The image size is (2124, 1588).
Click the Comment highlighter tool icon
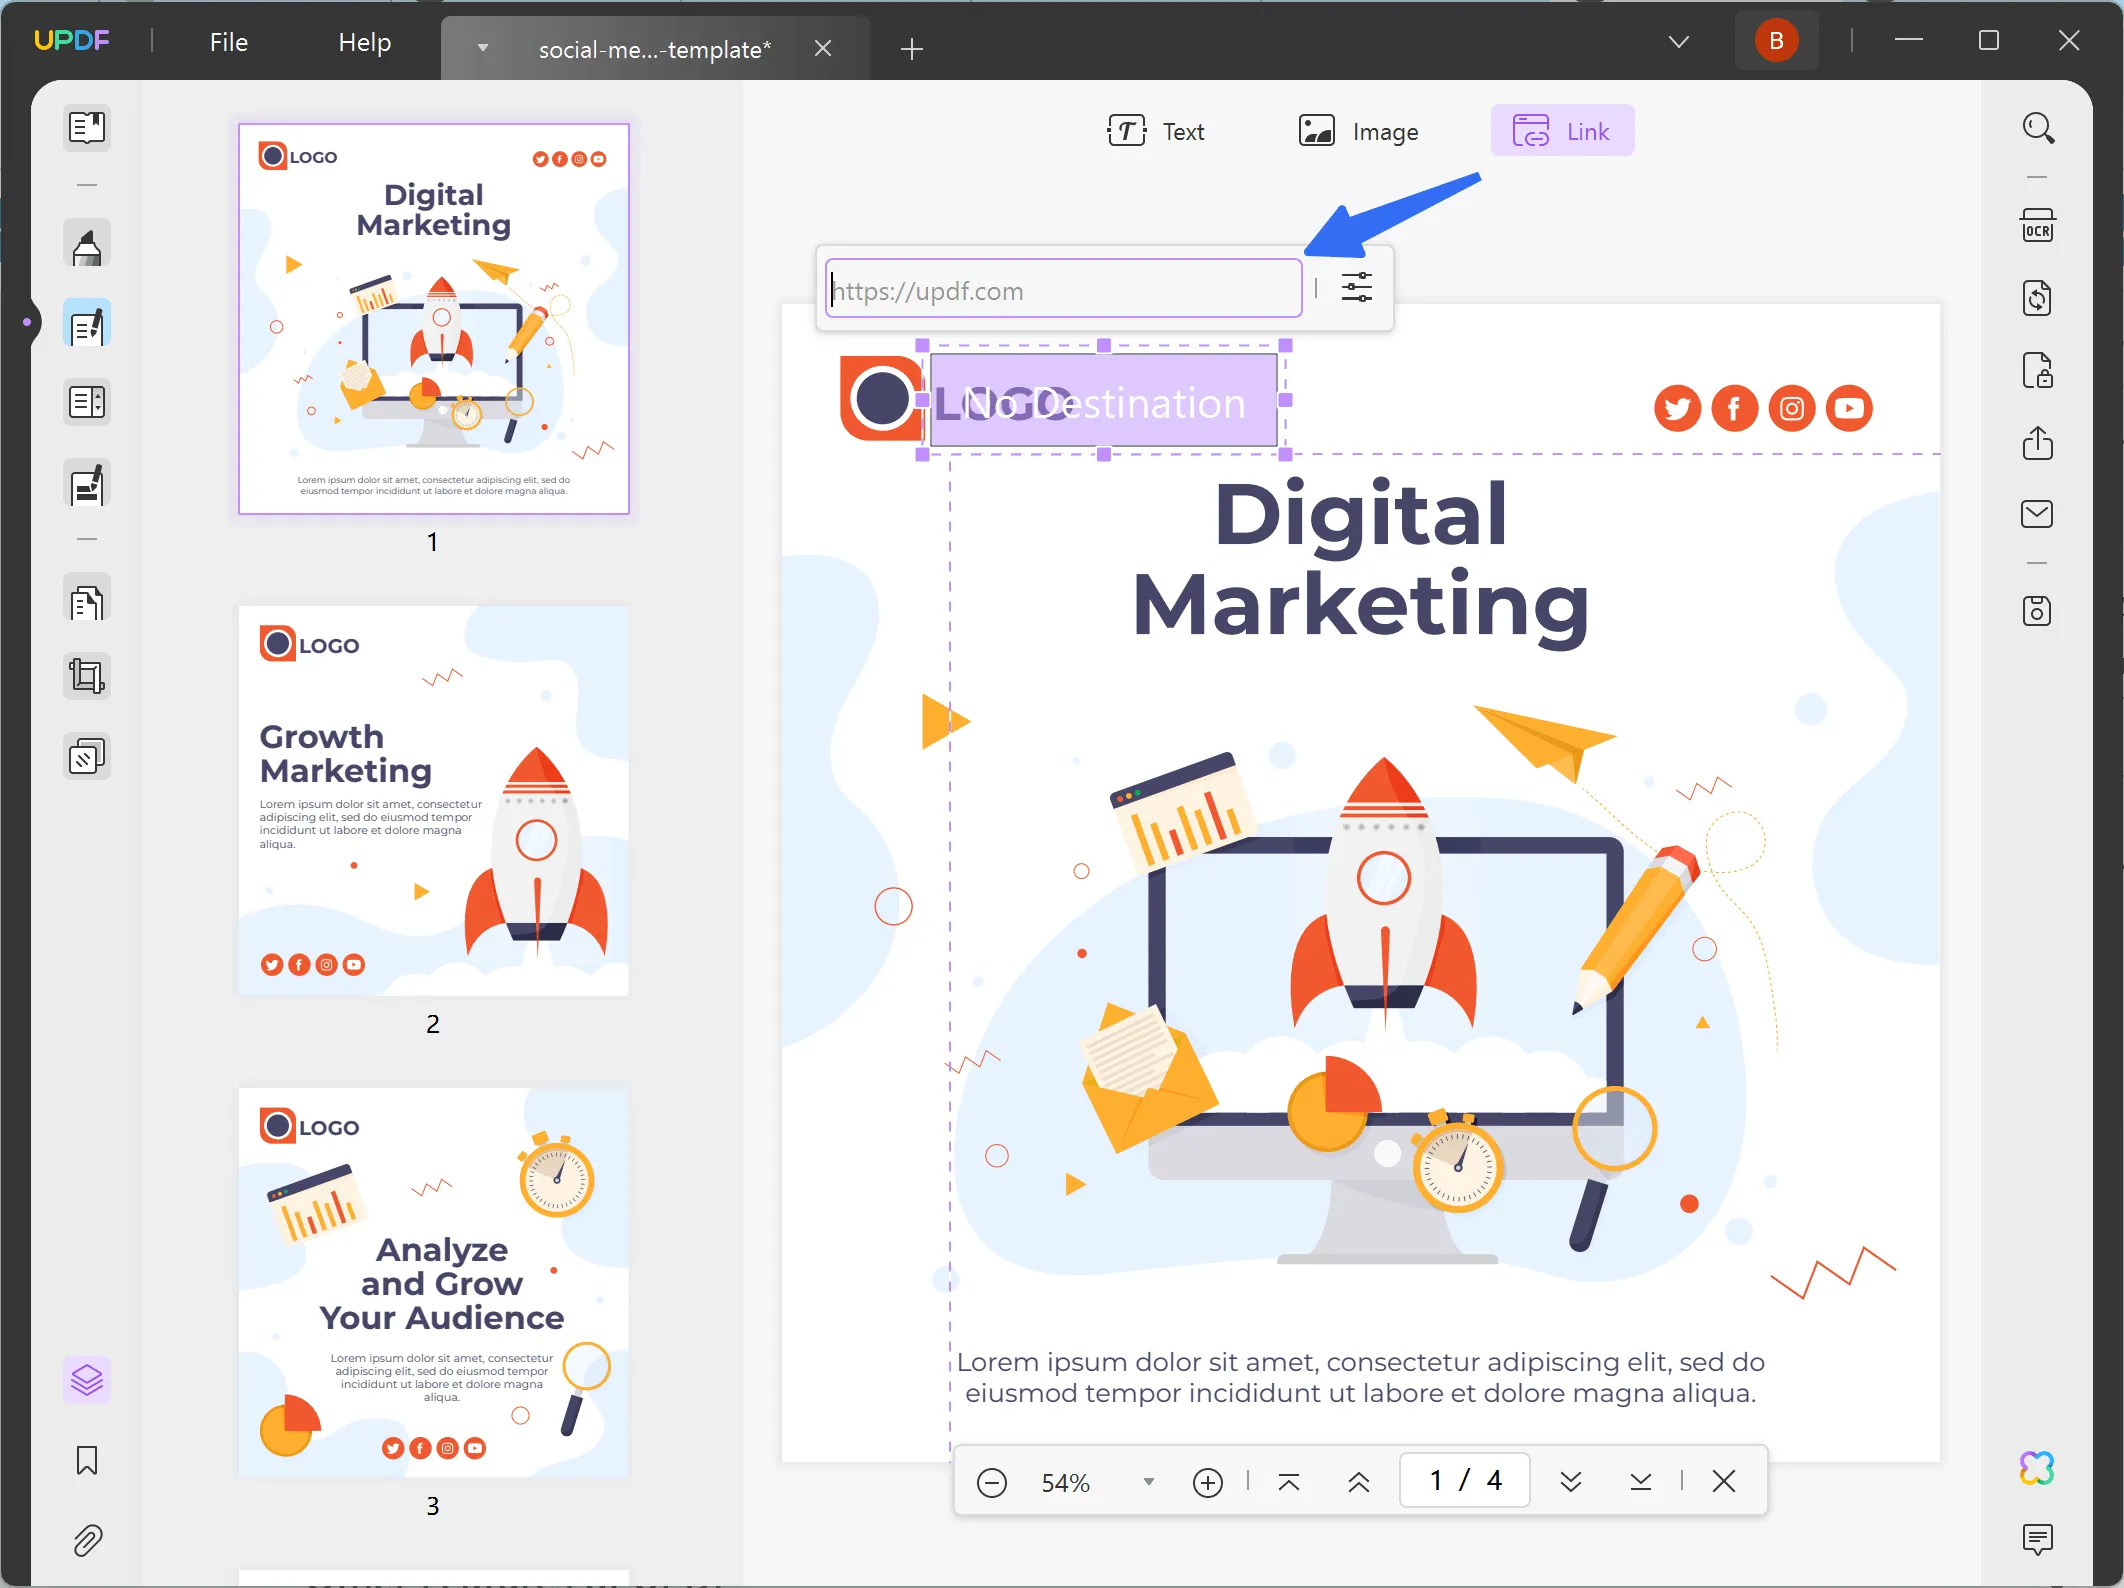pos(87,245)
